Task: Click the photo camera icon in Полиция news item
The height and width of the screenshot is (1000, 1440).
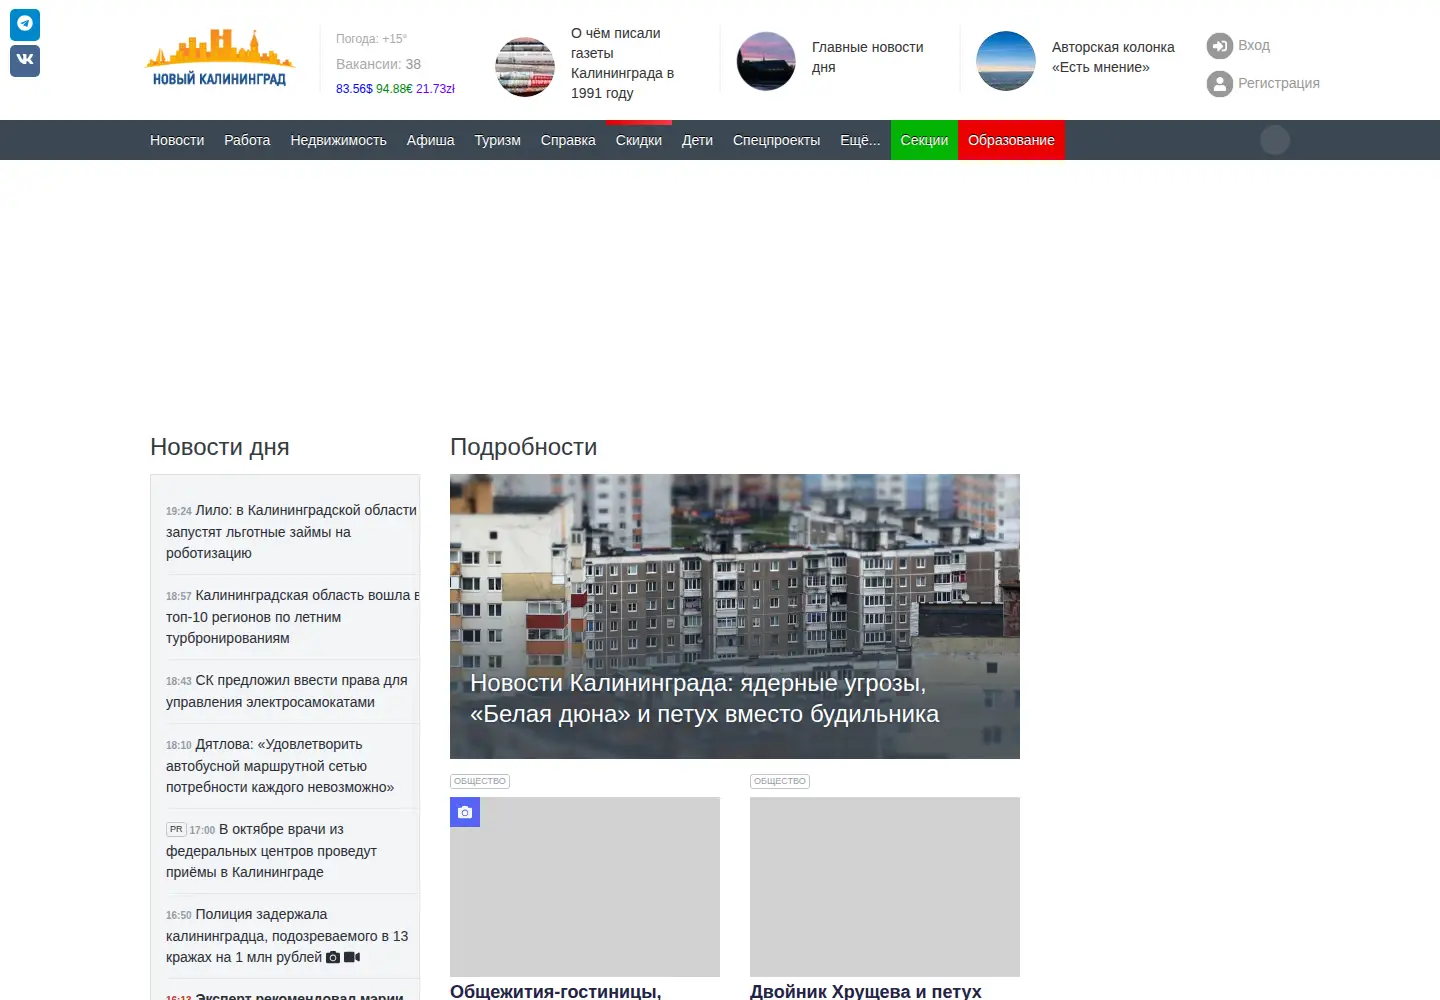Action: point(333,958)
